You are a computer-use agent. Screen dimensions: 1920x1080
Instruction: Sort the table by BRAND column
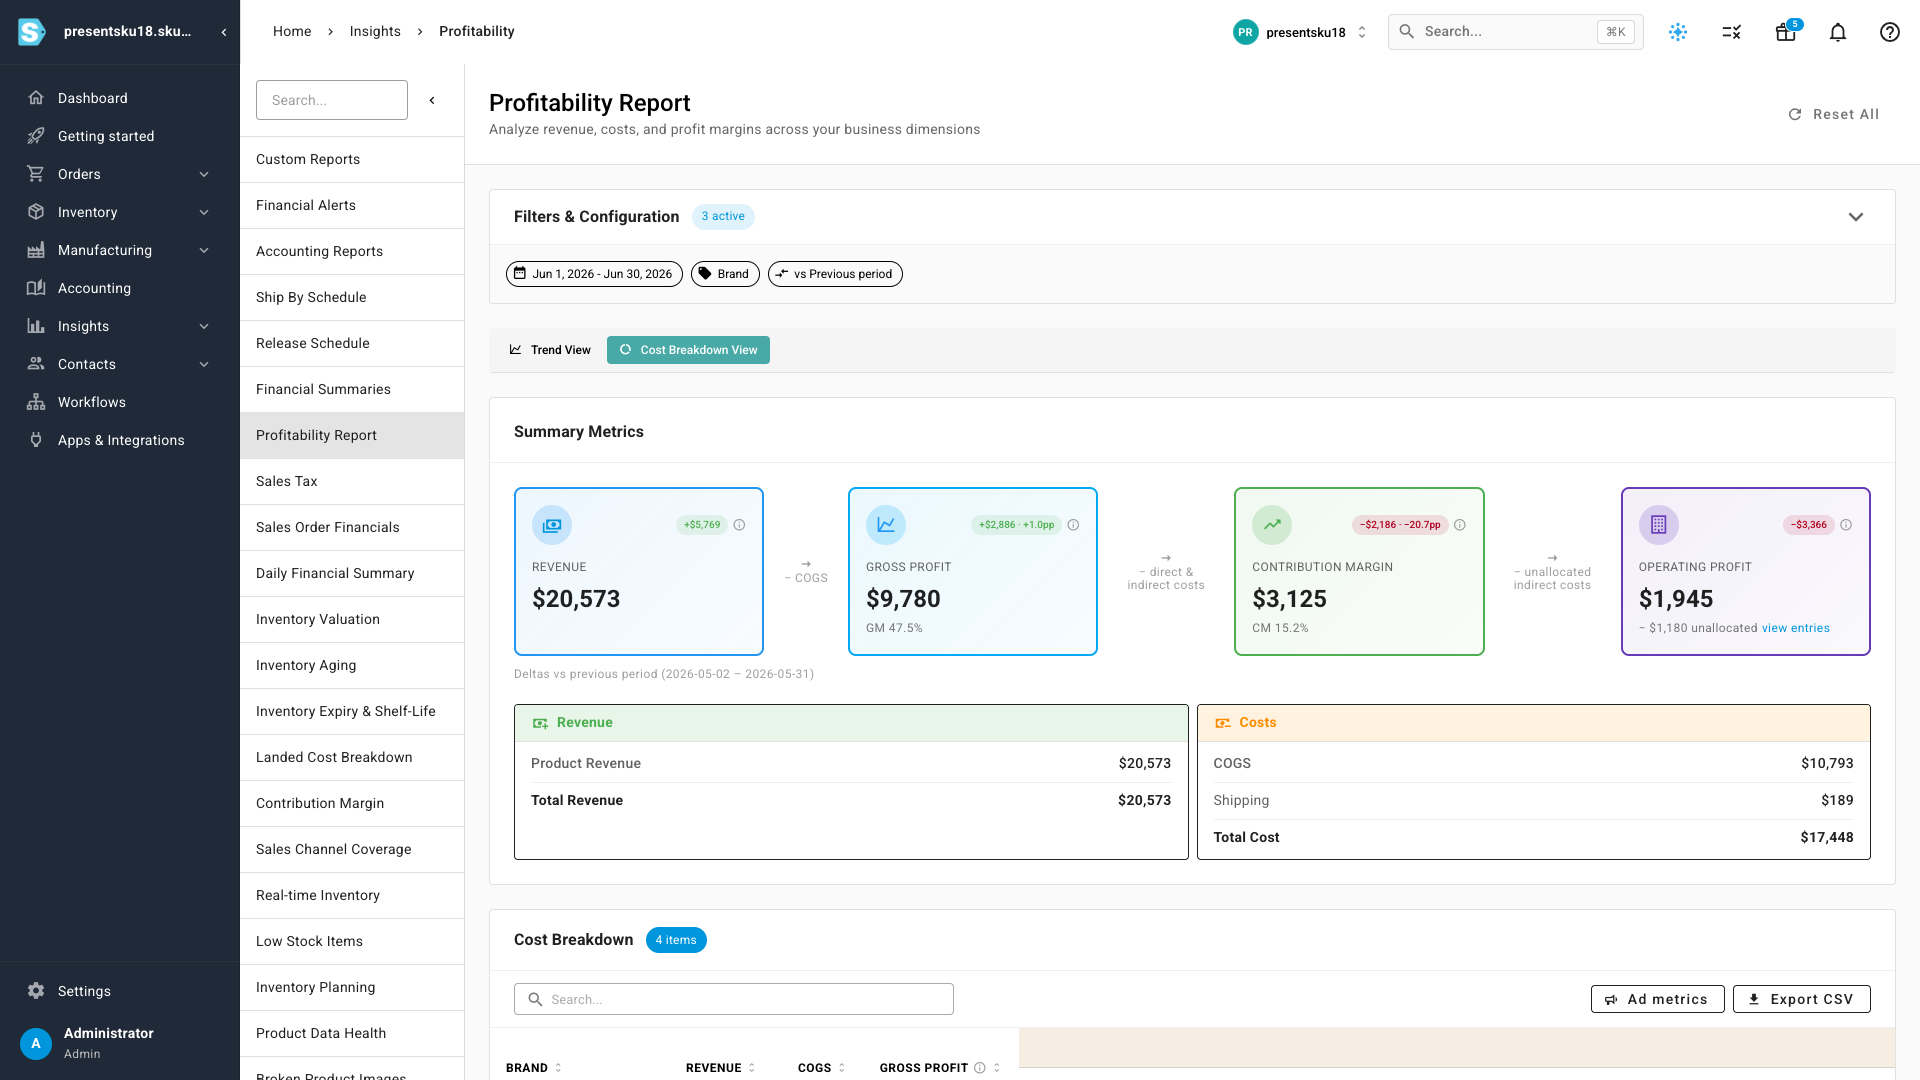[x=534, y=1068]
